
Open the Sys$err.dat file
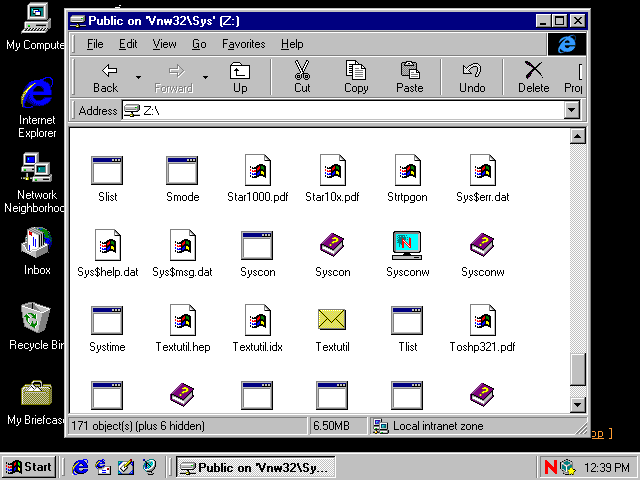pyautogui.click(x=483, y=171)
